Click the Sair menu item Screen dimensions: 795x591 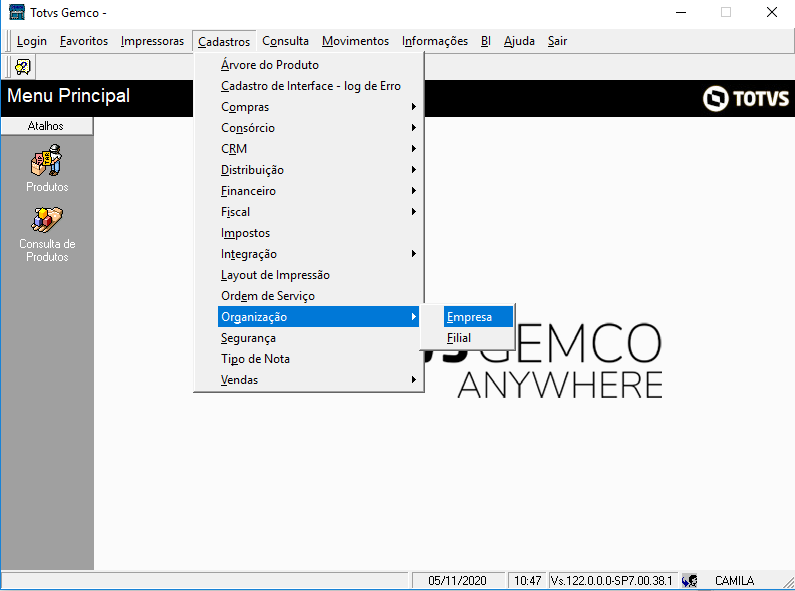click(557, 41)
